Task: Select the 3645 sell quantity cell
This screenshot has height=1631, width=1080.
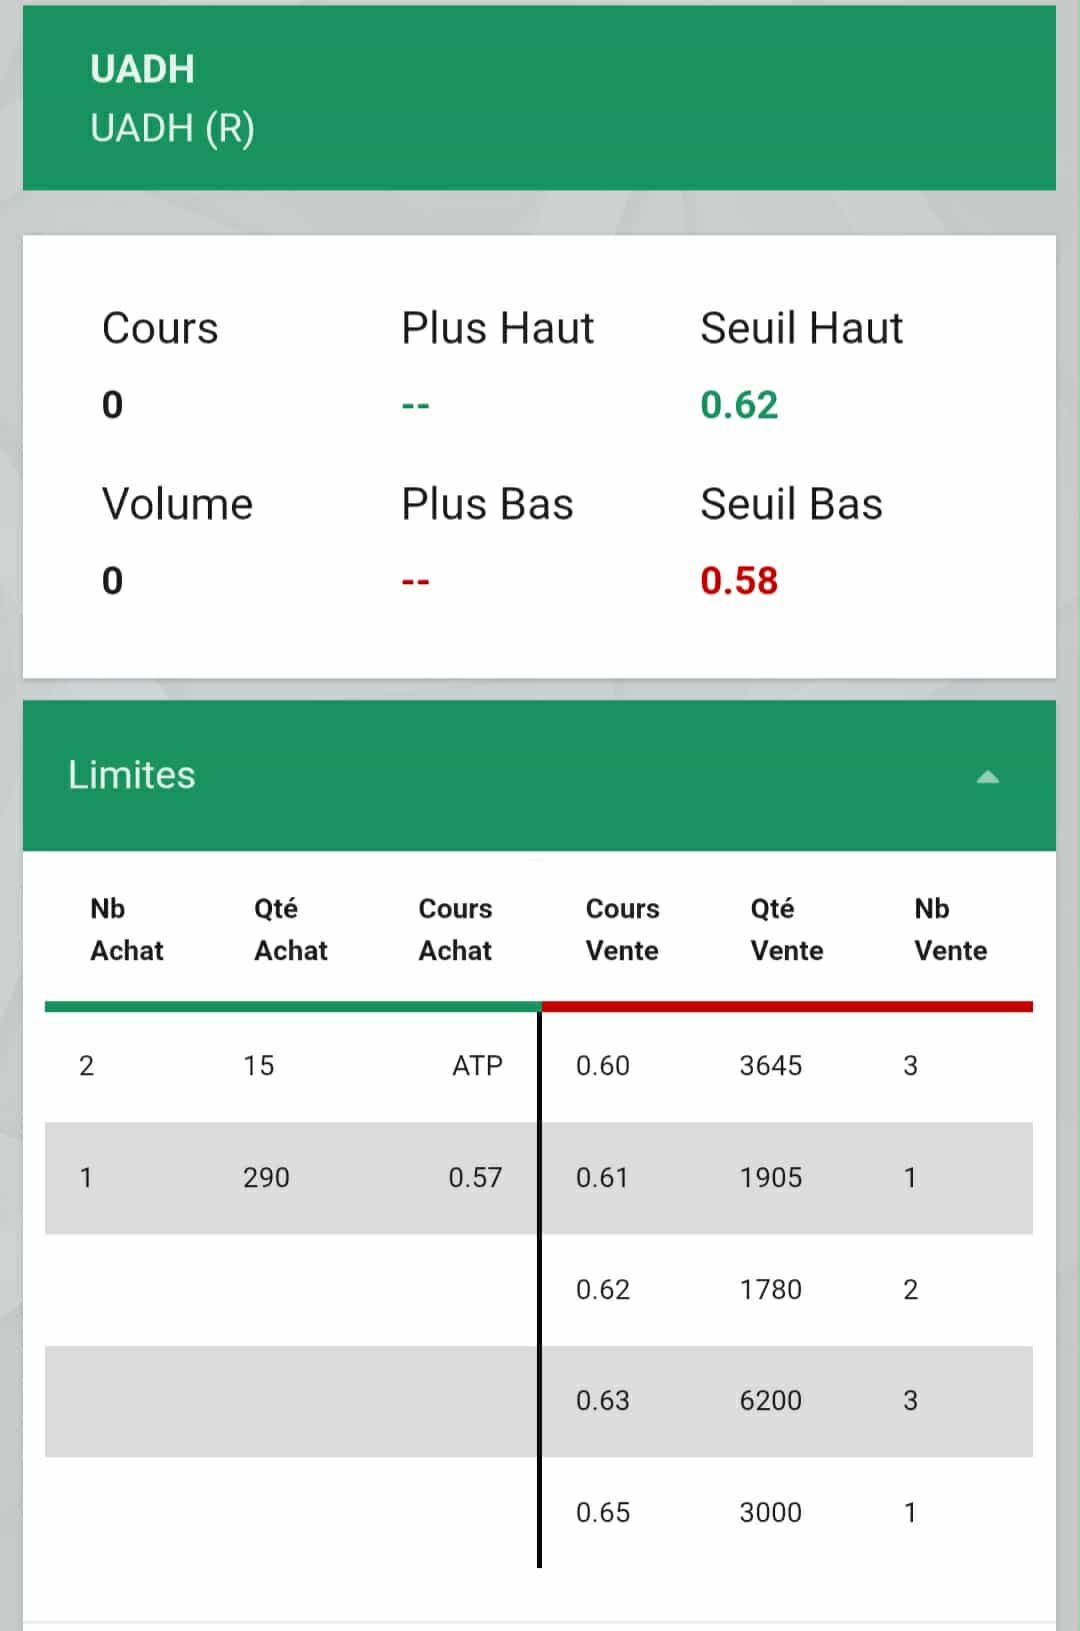Action: 770,1066
